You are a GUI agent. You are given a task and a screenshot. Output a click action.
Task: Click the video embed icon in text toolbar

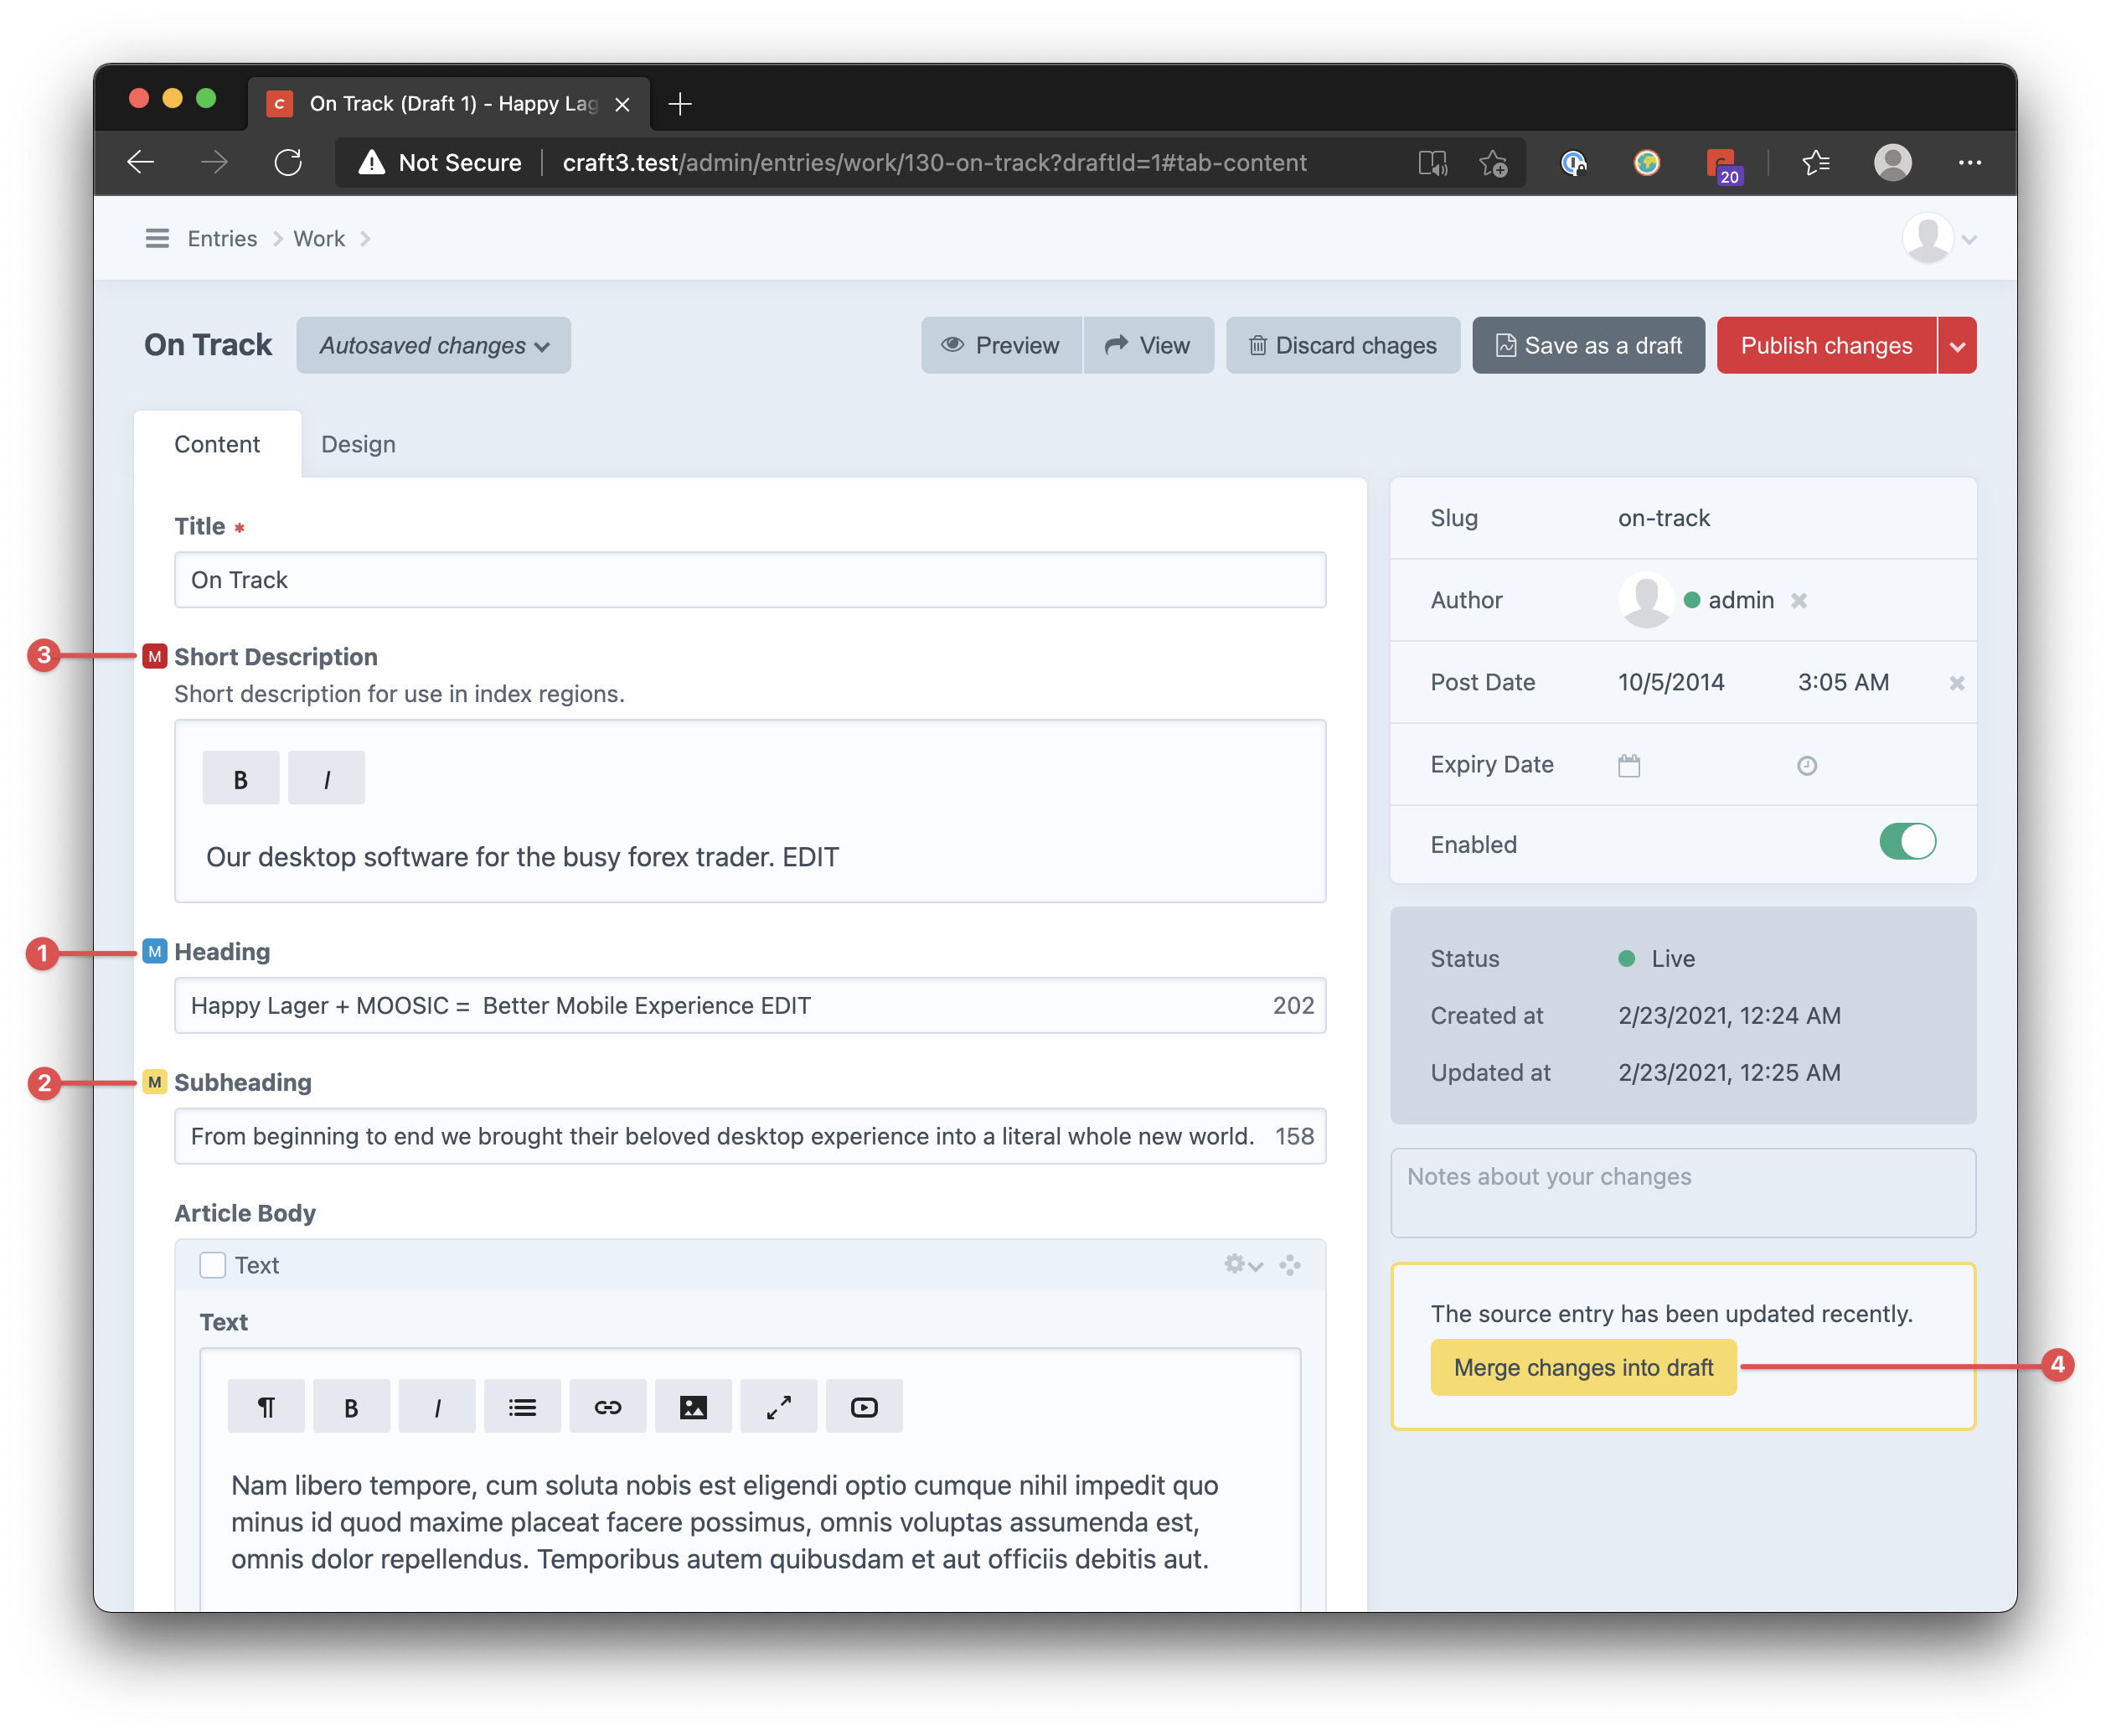coord(864,1407)
